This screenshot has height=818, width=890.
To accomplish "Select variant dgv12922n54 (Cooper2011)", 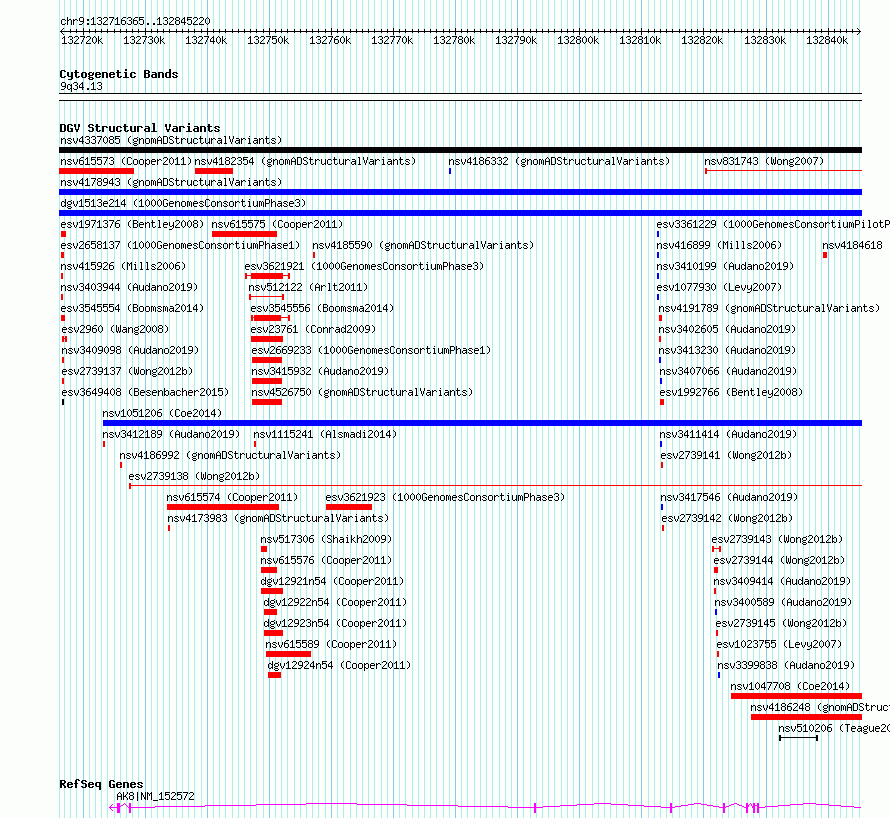I will [335, 602].
